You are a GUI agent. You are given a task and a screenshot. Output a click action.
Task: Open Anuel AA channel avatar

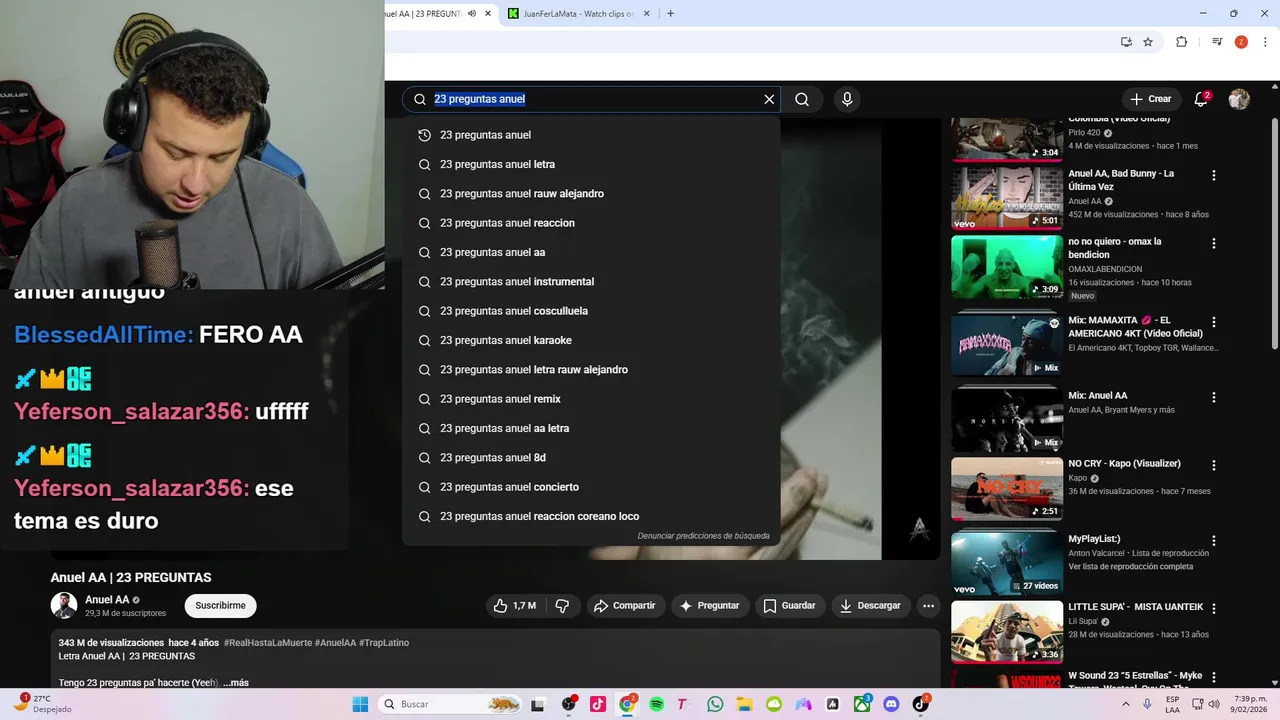click(x=64, y=606)
